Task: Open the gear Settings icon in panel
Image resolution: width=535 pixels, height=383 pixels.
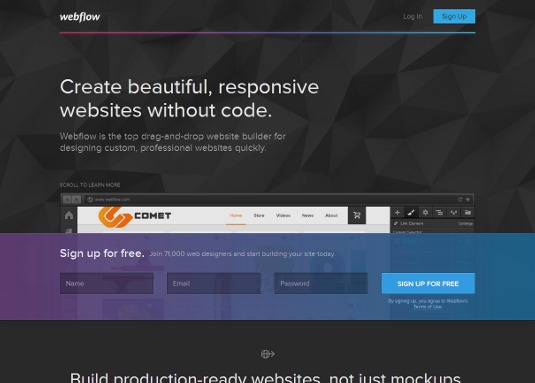Action: (425, 212)
